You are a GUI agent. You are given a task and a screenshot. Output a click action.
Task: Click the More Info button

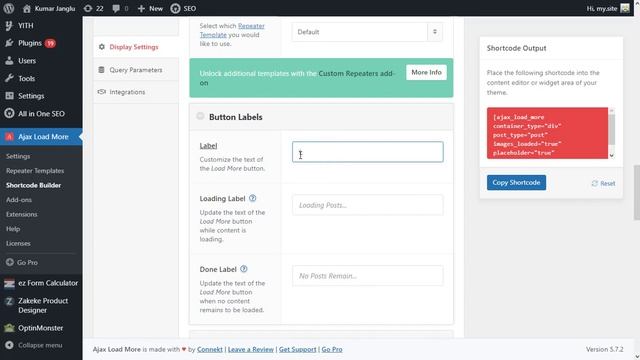pos(426,72)
